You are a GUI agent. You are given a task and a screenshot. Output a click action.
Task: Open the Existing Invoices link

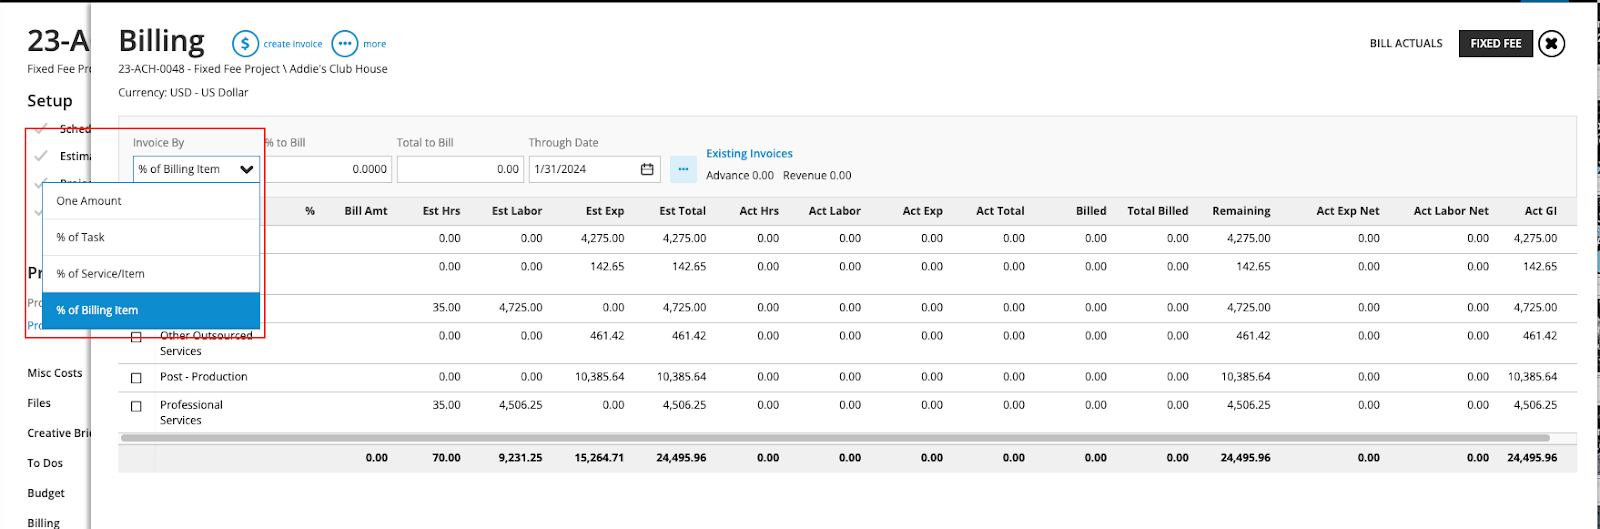[x=749, y=154]
